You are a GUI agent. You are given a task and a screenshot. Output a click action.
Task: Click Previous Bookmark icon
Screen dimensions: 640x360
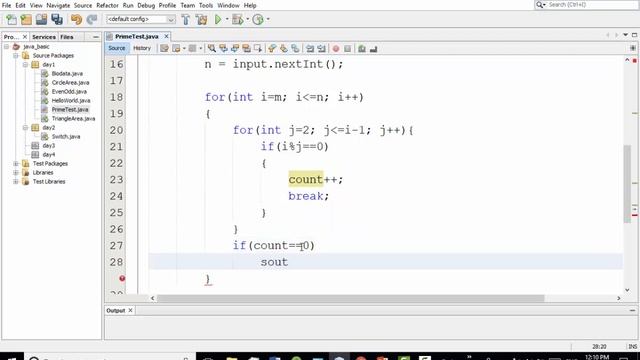[x=272, y=49]
